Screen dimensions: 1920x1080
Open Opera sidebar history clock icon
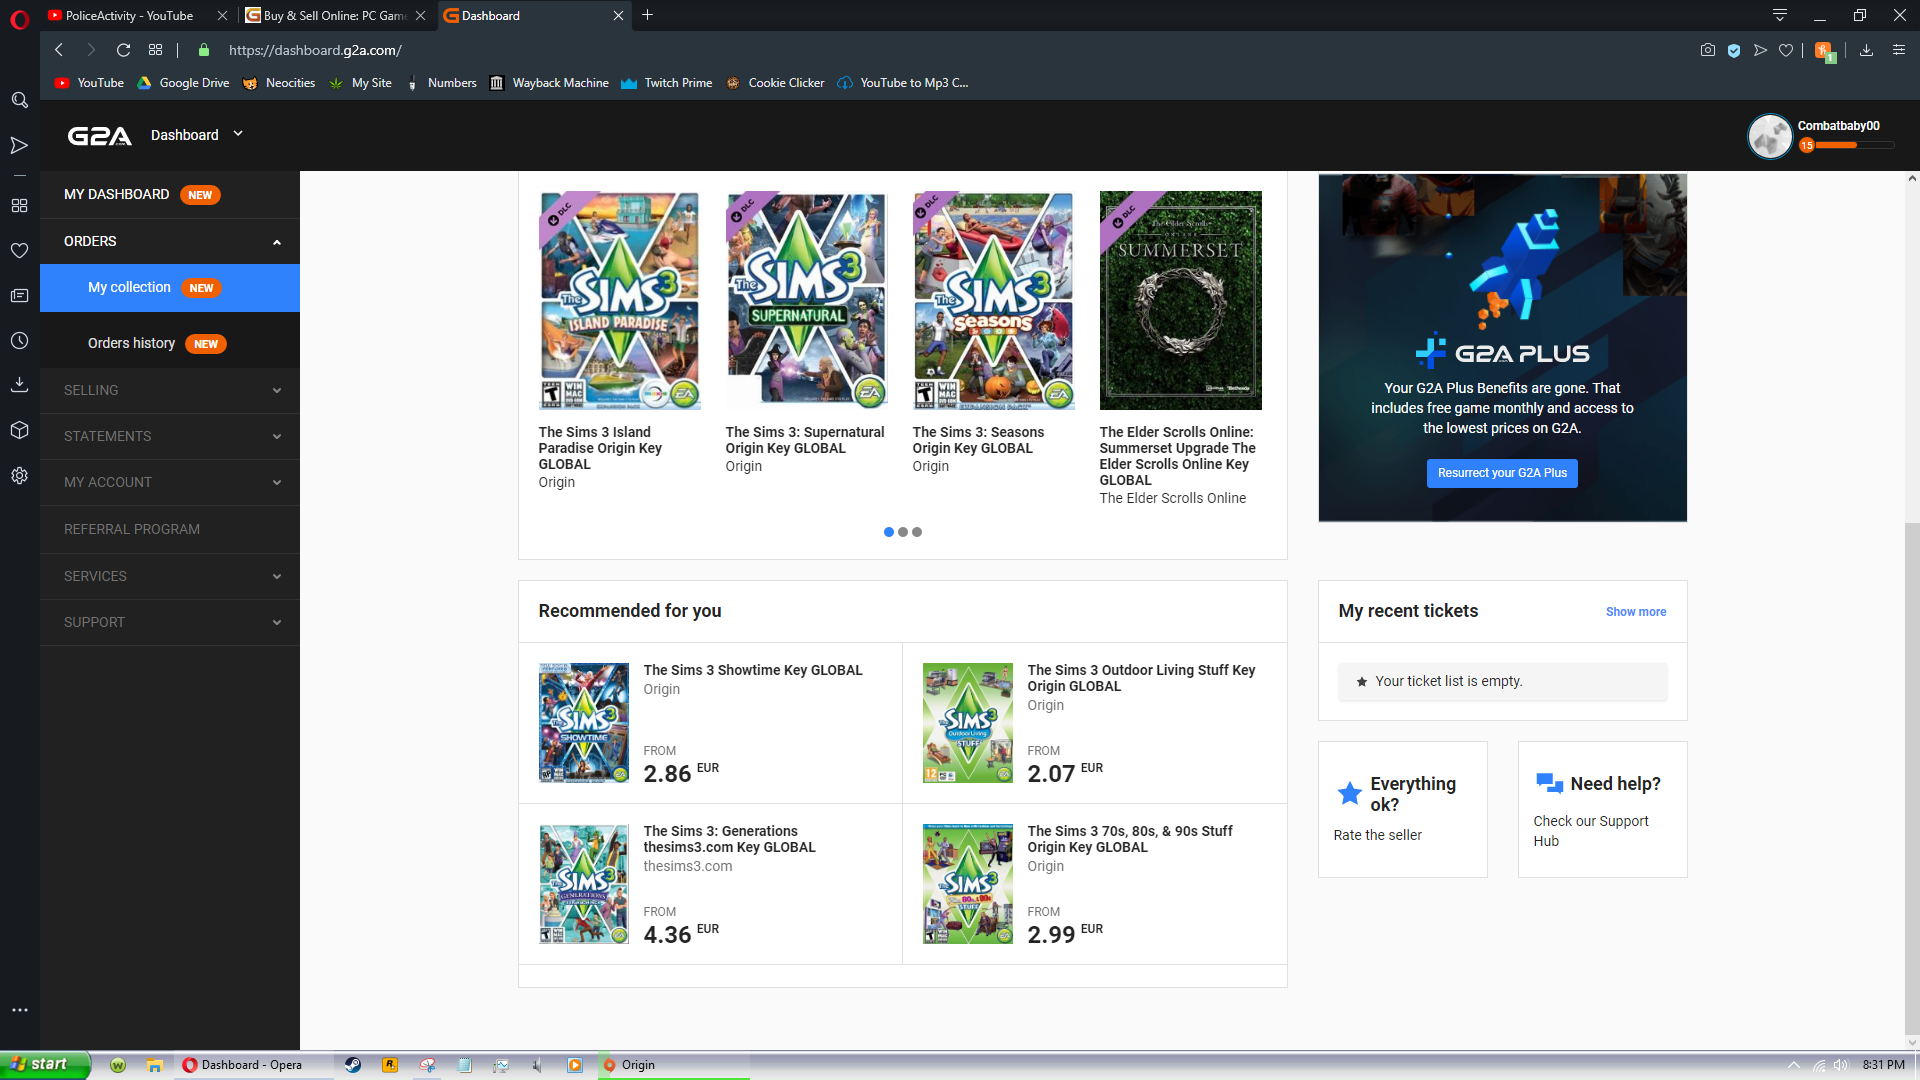(x=19, y=341)
